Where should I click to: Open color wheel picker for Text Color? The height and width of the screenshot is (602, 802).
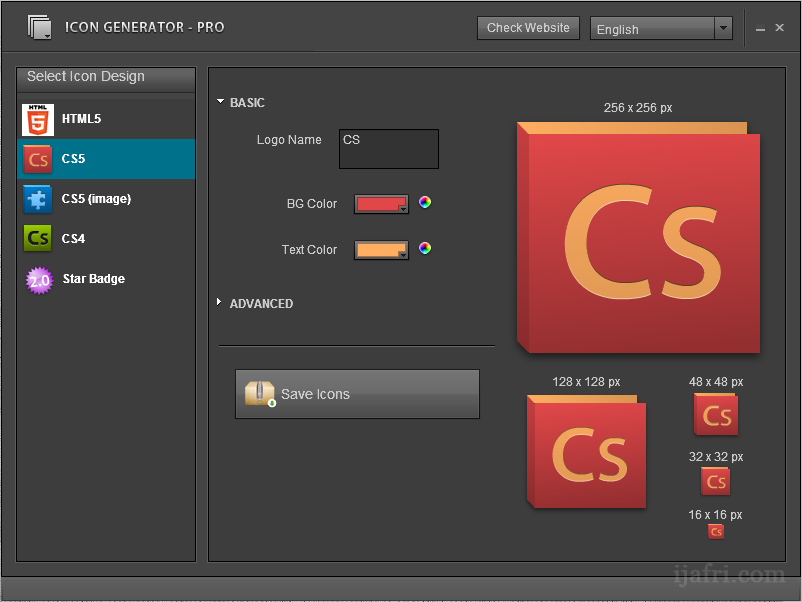point(425,249)
